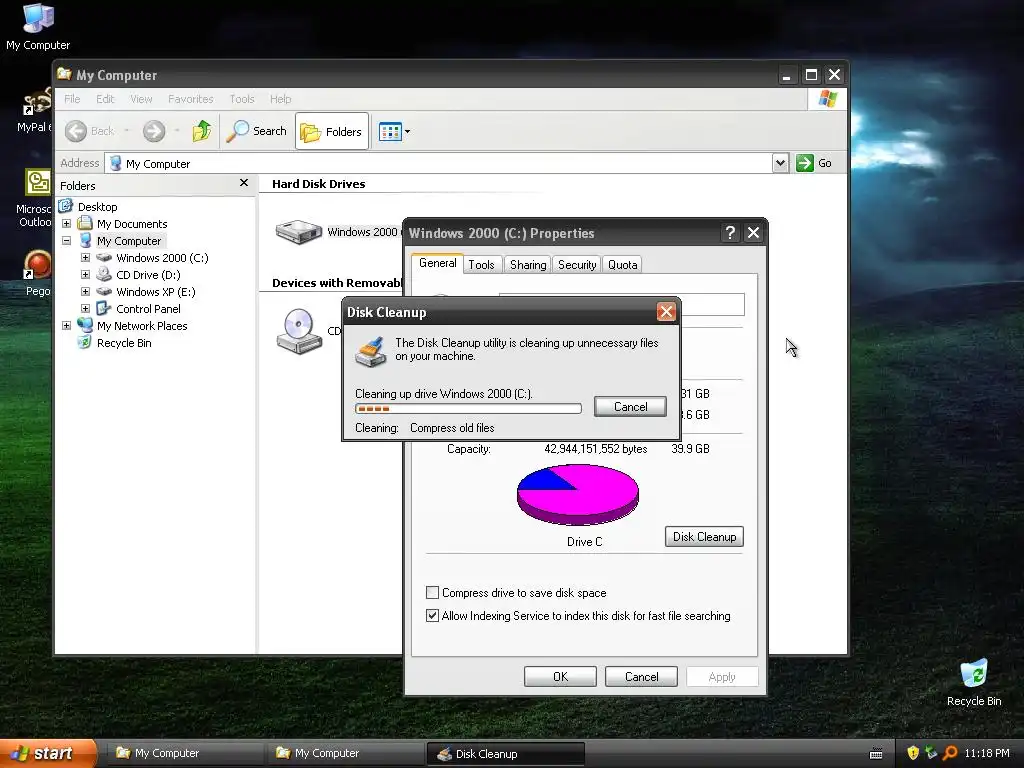
Task: Open the Tools menu in Explorer
Action: (x=242, y=99)
